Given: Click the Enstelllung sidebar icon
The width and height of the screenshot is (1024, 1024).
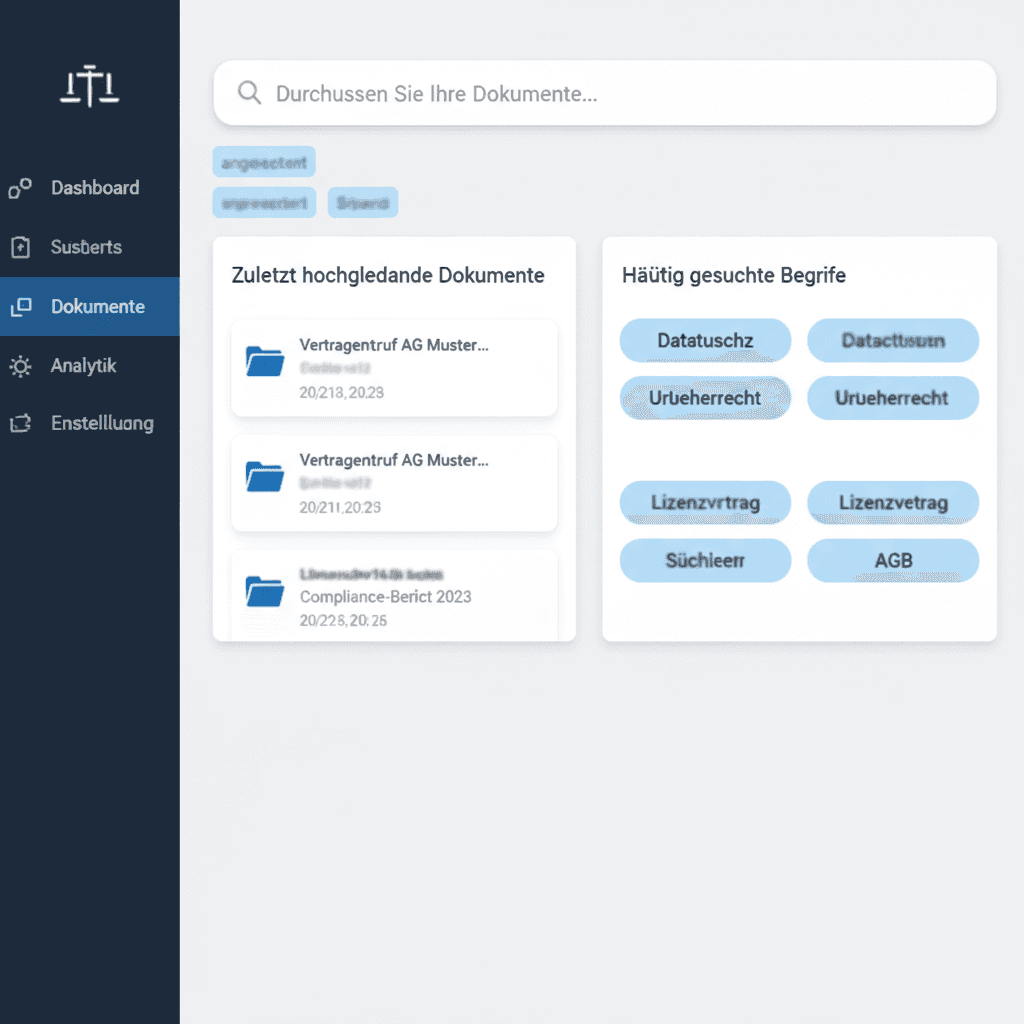Looking at the screenshot, I should tap(20, 423).
